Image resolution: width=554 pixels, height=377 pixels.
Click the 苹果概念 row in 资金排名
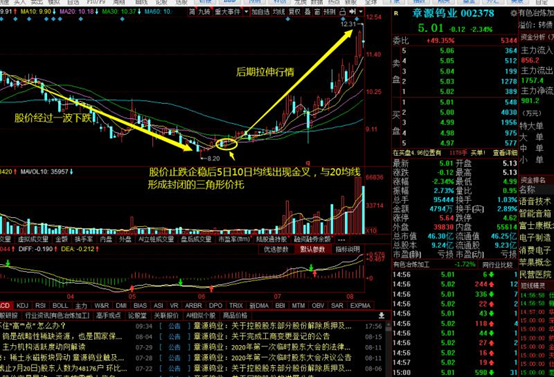tap(536, 262)
